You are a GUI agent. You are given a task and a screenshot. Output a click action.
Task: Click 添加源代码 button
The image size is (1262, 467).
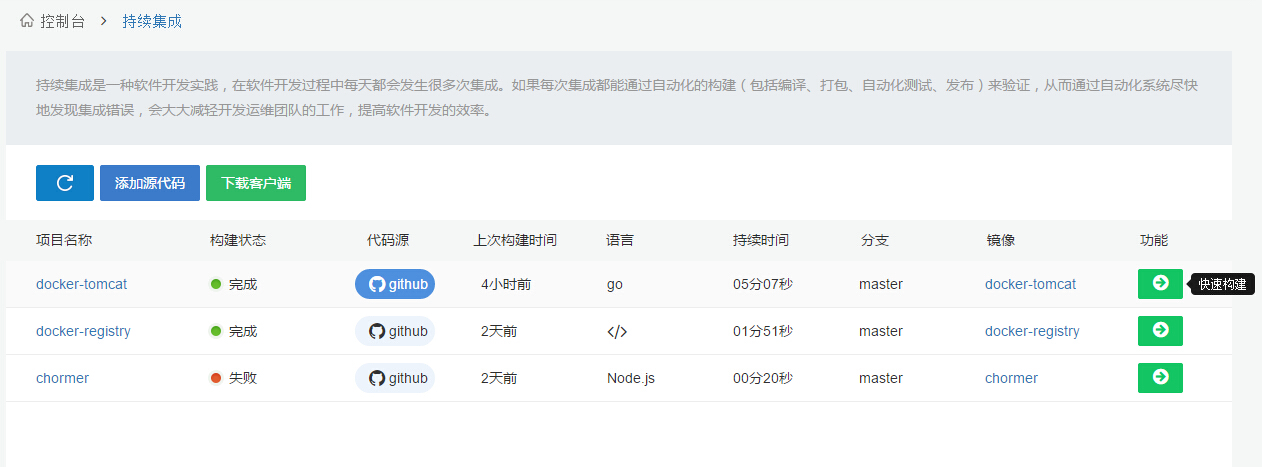pyautogui.click(x=150, y=183)
